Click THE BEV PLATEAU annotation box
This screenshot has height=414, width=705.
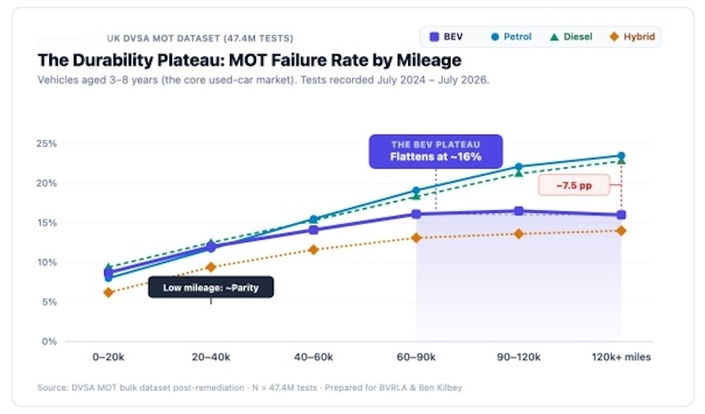tap(436, 151)
